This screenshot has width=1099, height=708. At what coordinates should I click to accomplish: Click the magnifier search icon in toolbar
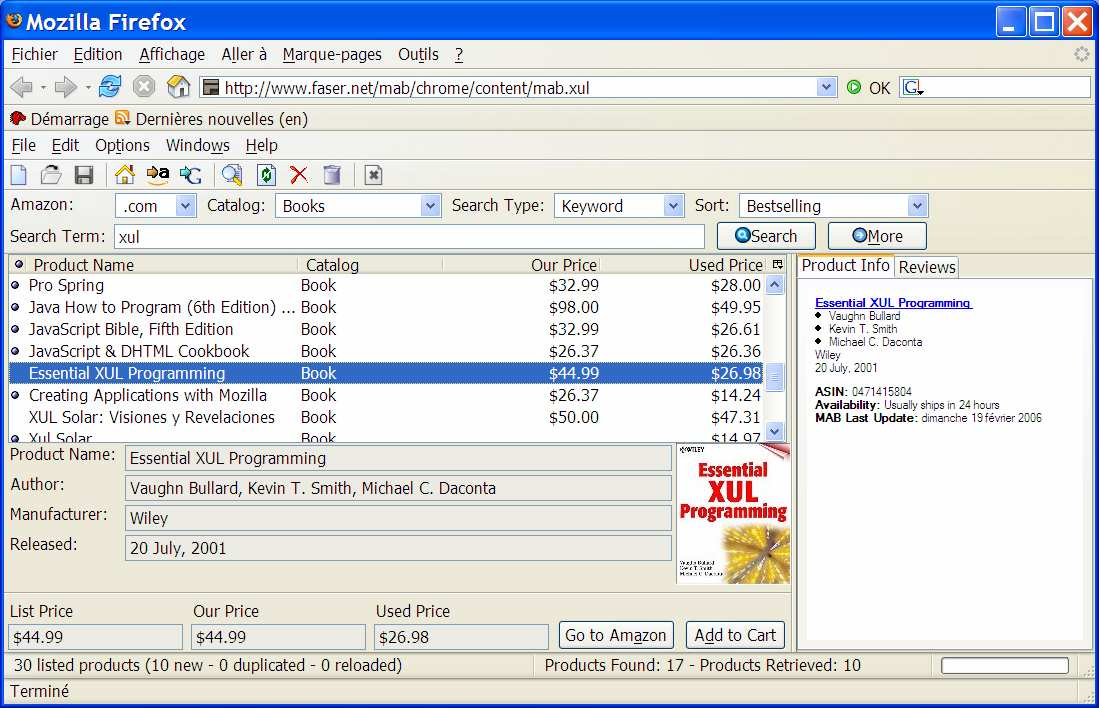tap(232, 175)
